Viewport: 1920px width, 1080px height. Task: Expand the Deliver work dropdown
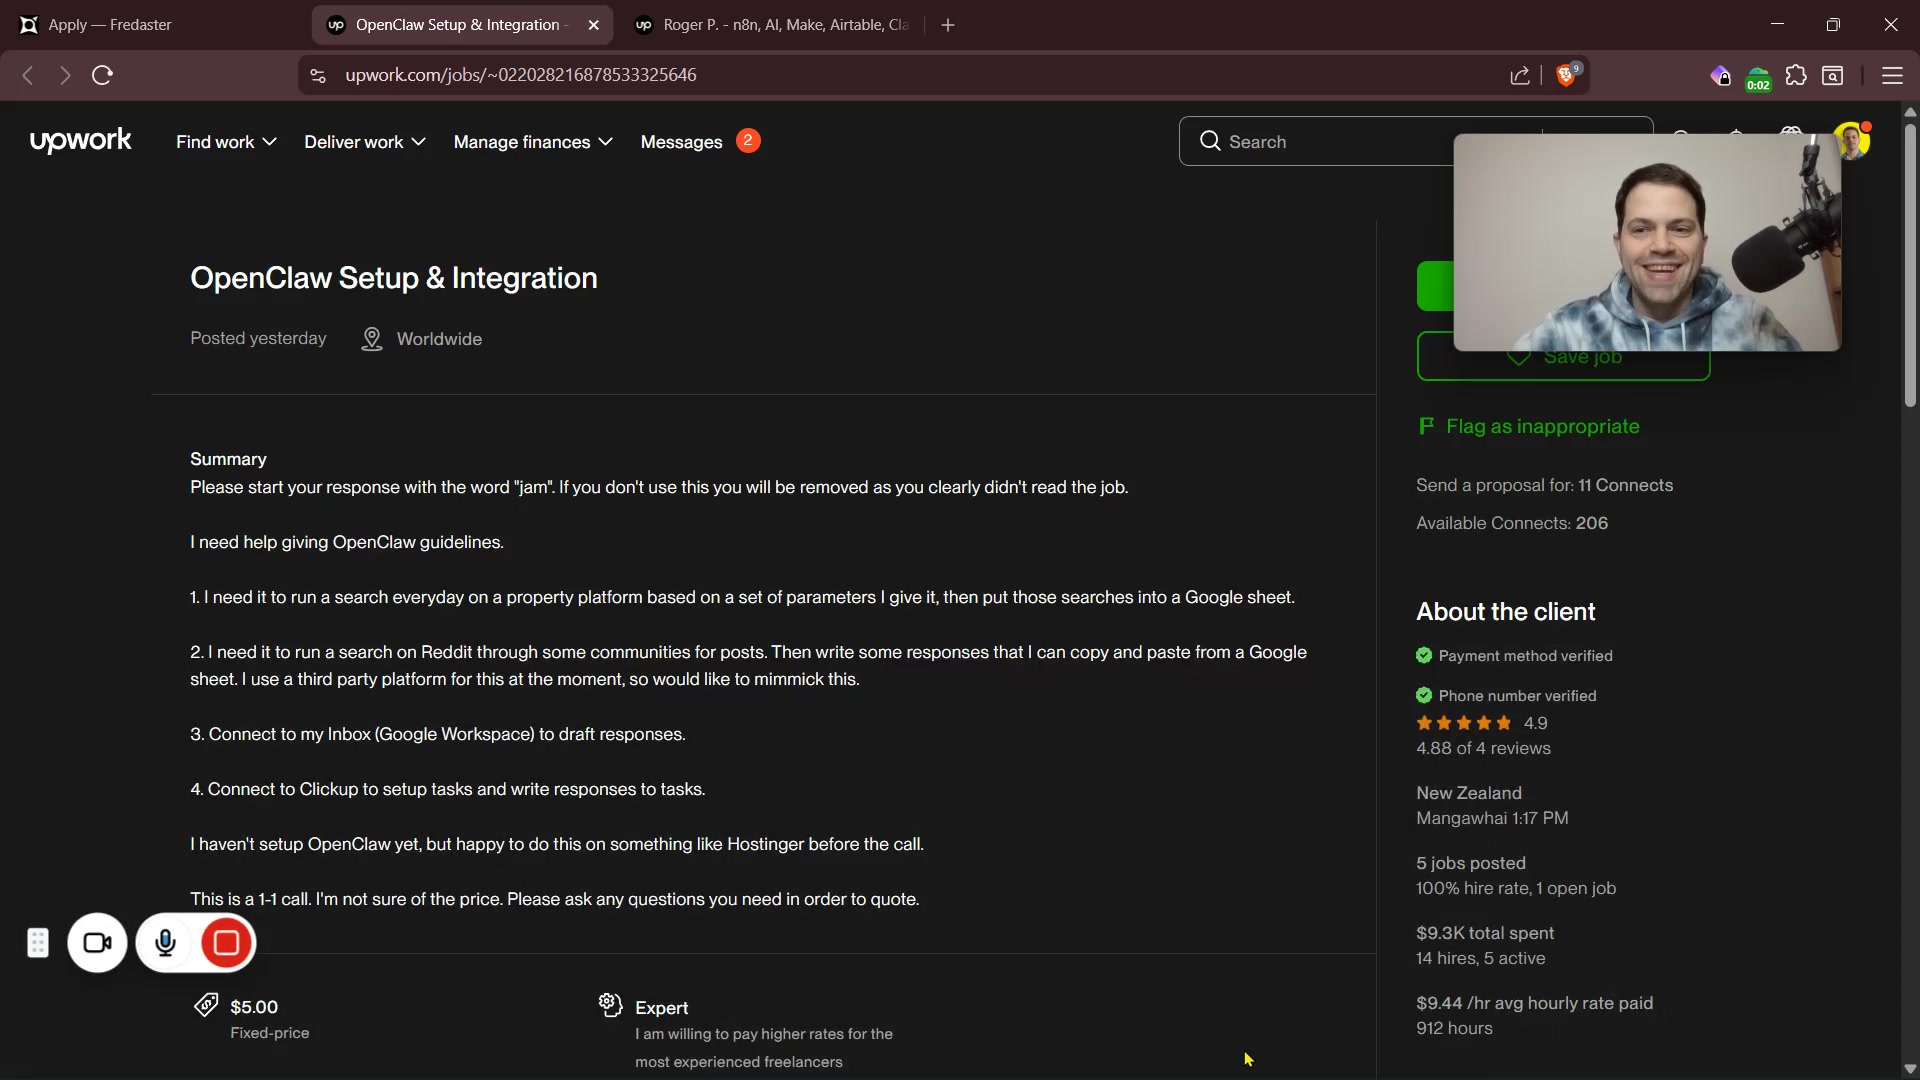[x=365, y=142]
